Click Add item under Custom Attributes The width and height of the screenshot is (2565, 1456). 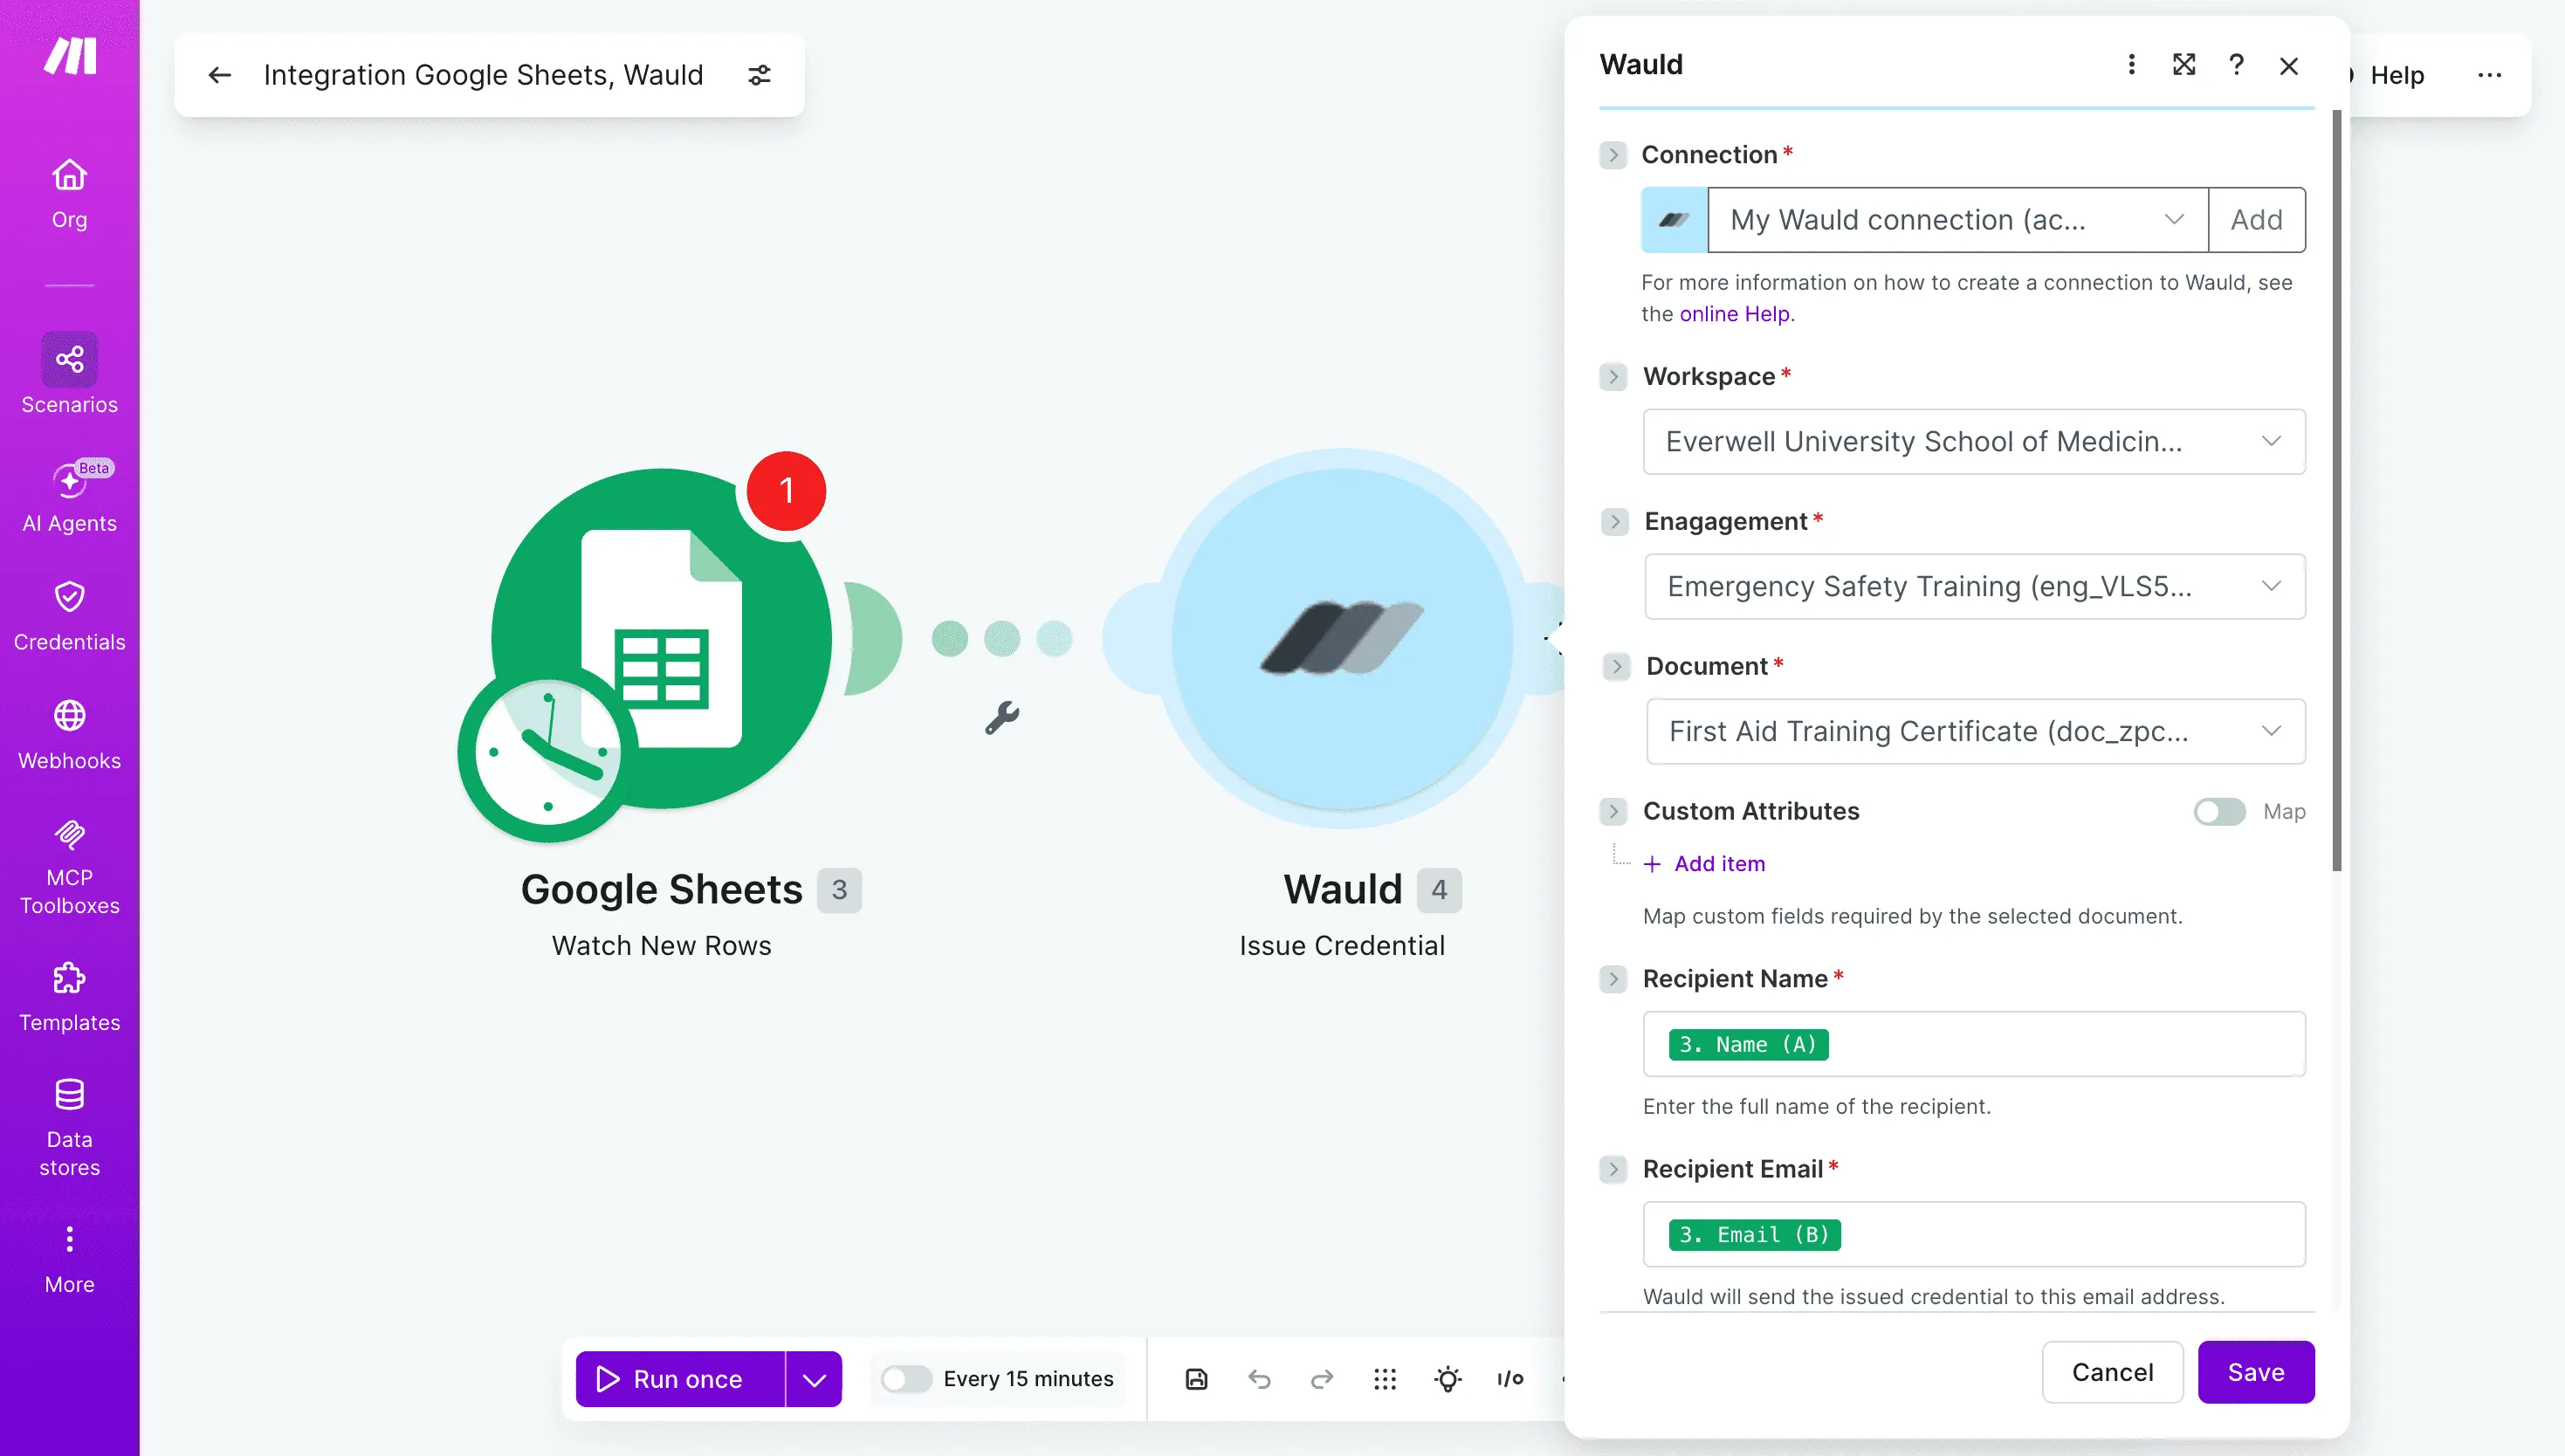point(1706,864)
